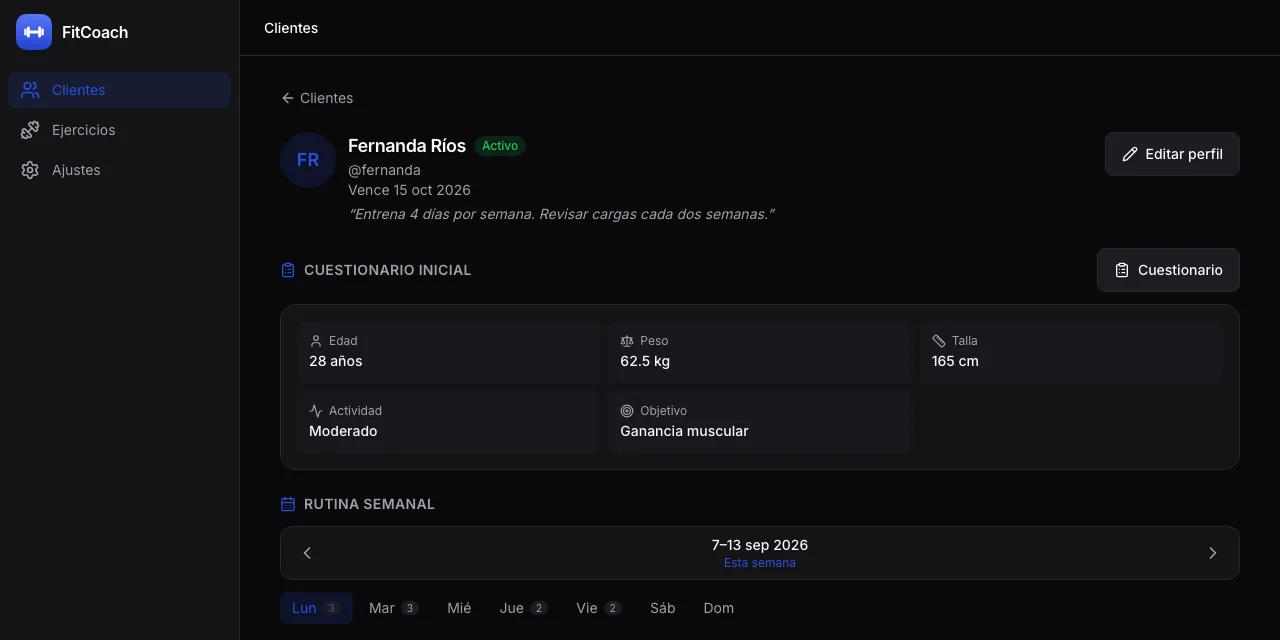The height and width of the screenshot is (640, 1280).
Task: Click the trainer note about cargas
Action: pos(561,214)
